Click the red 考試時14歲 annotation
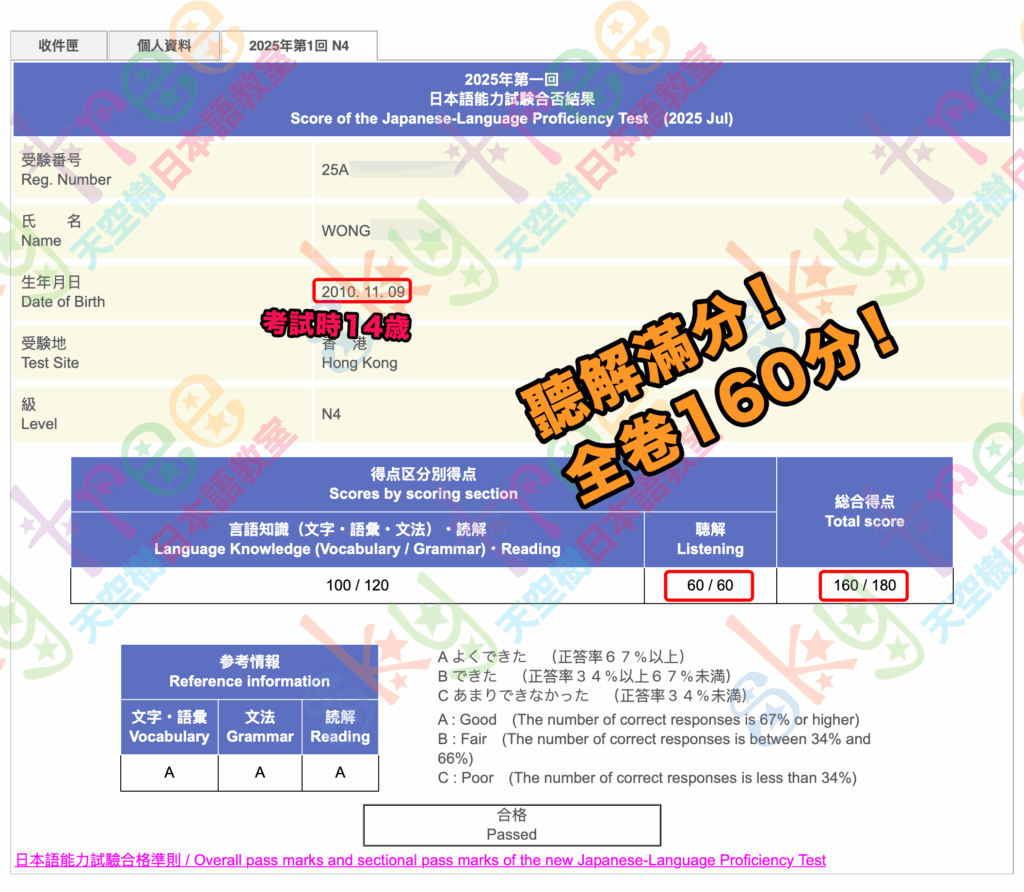Image resolution: width=1024 pixels, height=892 pixels. click(335, 324)
